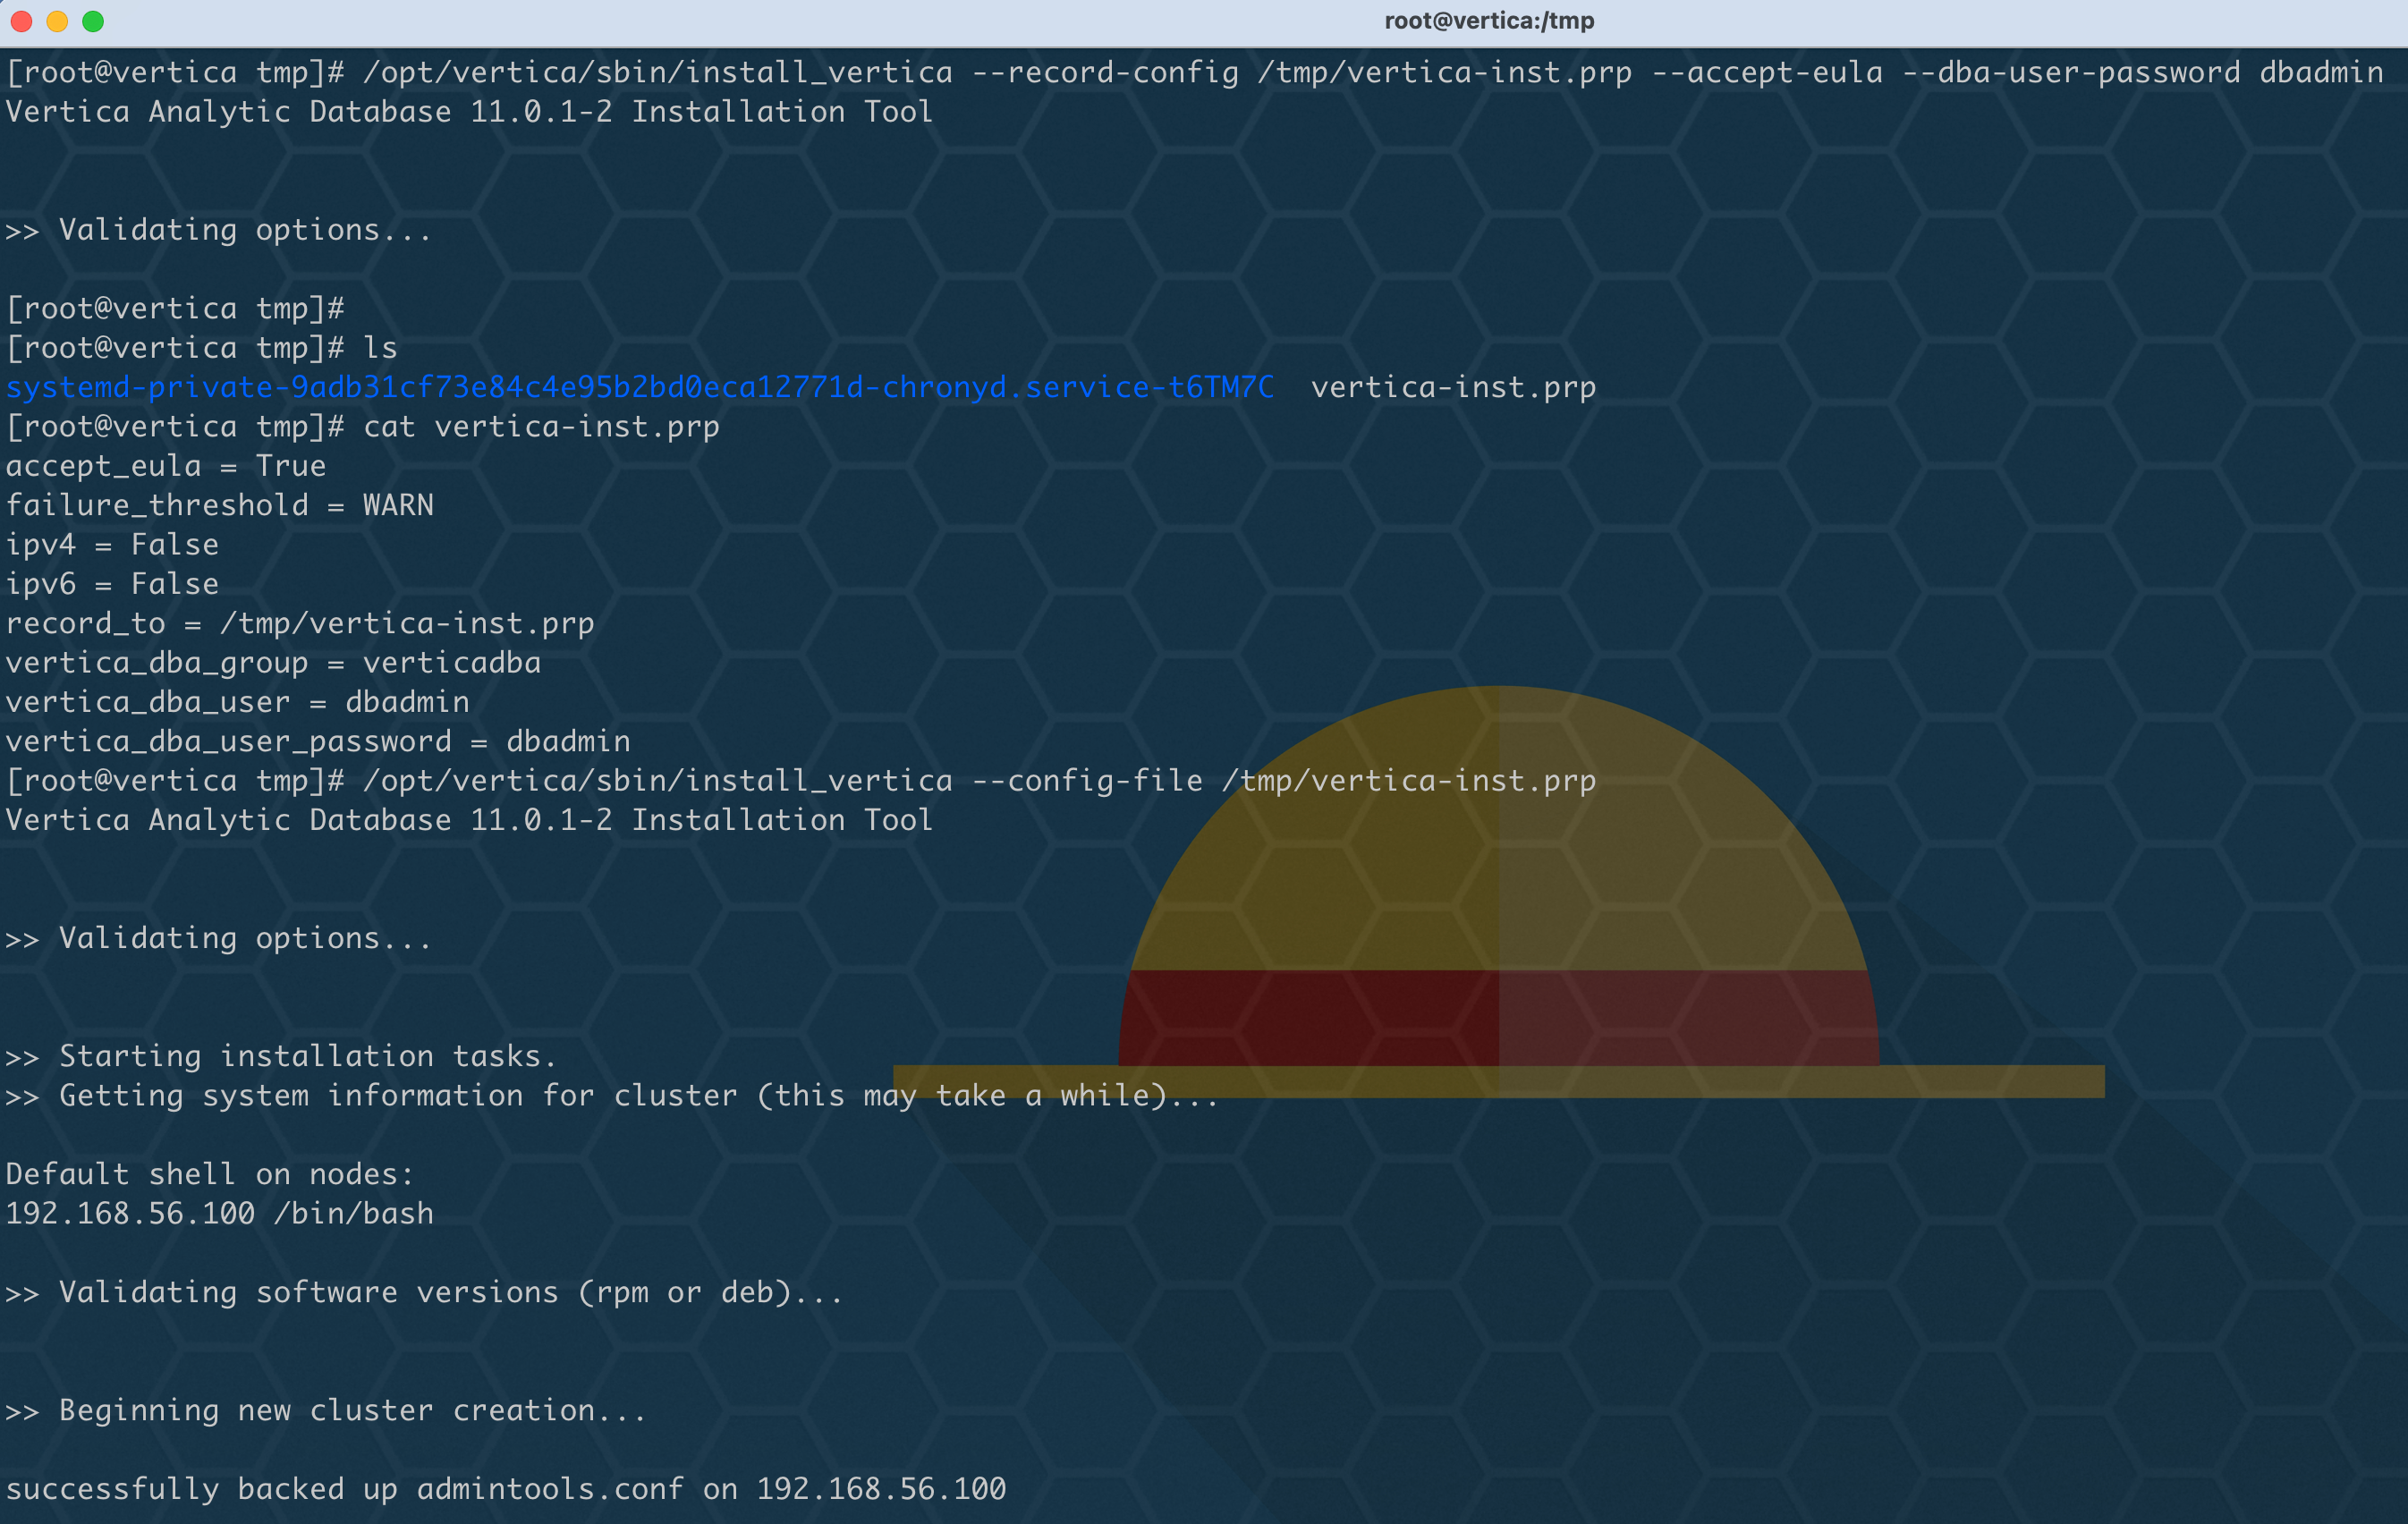2408x1524 pixels.
Task: Click the 'ipv6 = False' line
Action: 112,584
